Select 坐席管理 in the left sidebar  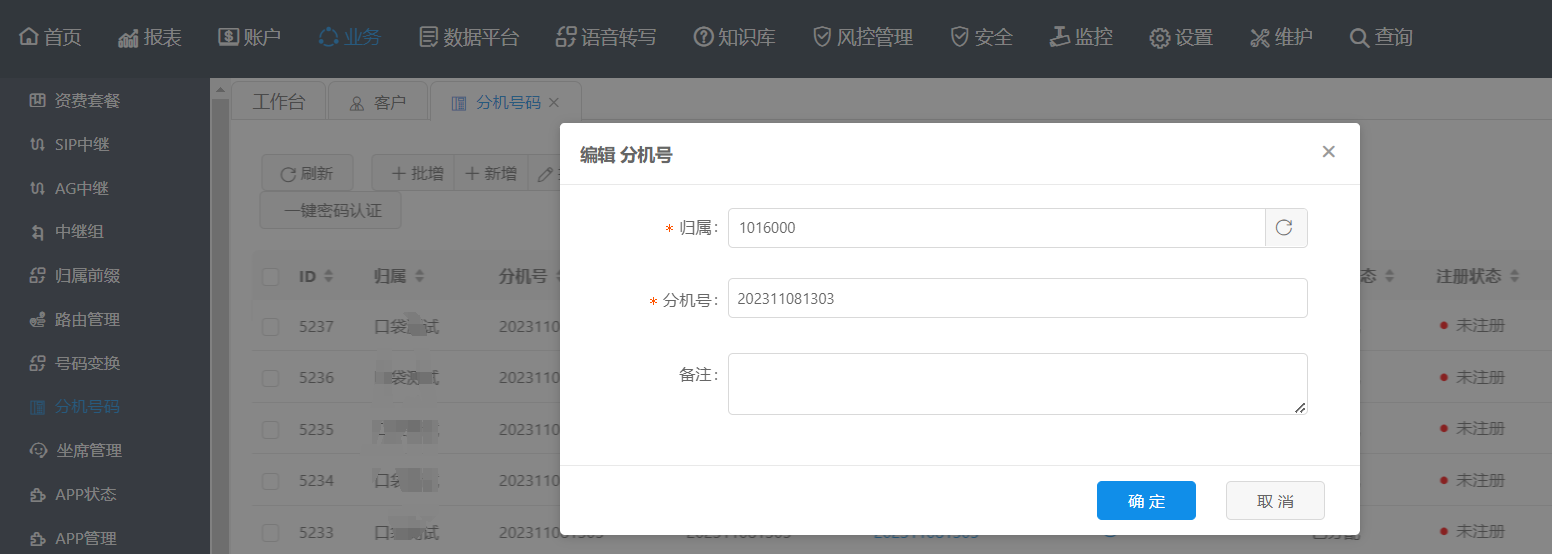click(x=88, y=451)
